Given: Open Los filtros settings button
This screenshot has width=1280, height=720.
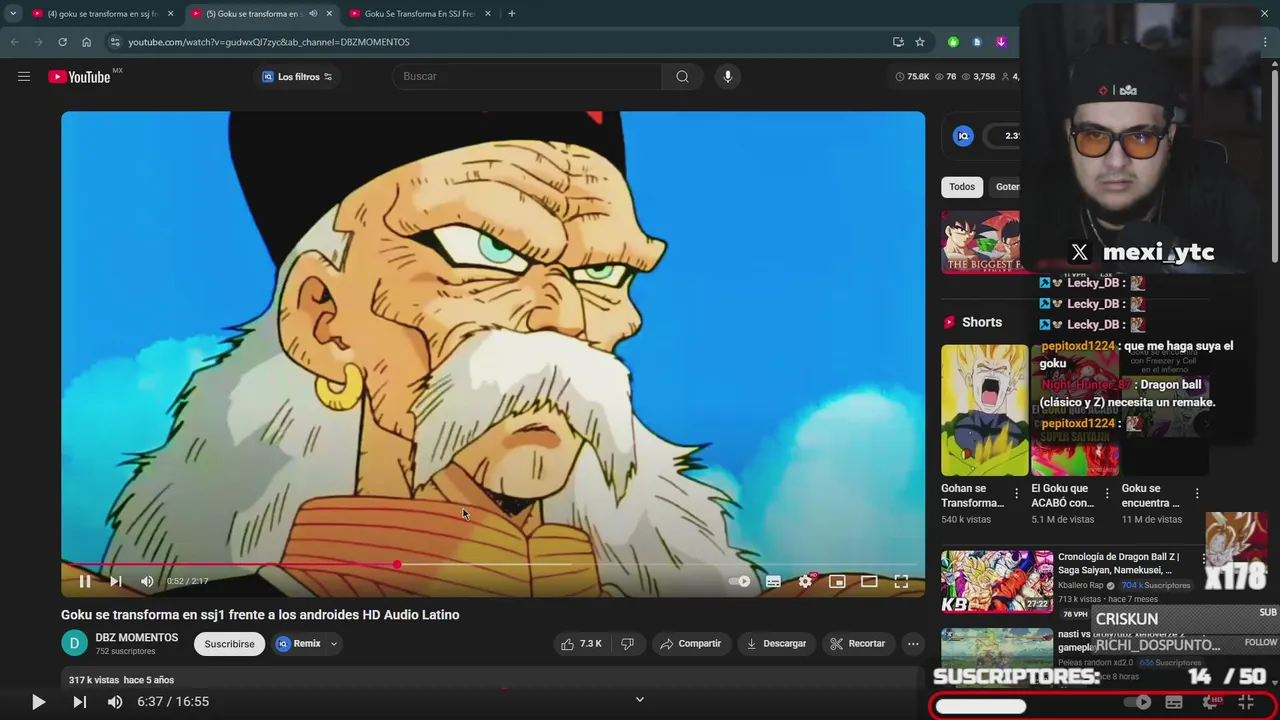Looking at the screenshot, I should (x=297, y=77).
